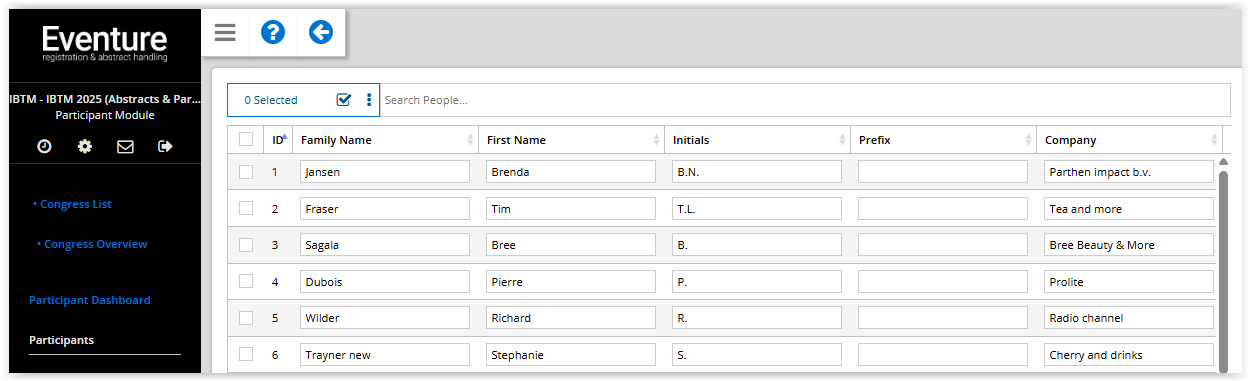Focus the Search People input field
1250x381 pixels.
pos(804,100)
